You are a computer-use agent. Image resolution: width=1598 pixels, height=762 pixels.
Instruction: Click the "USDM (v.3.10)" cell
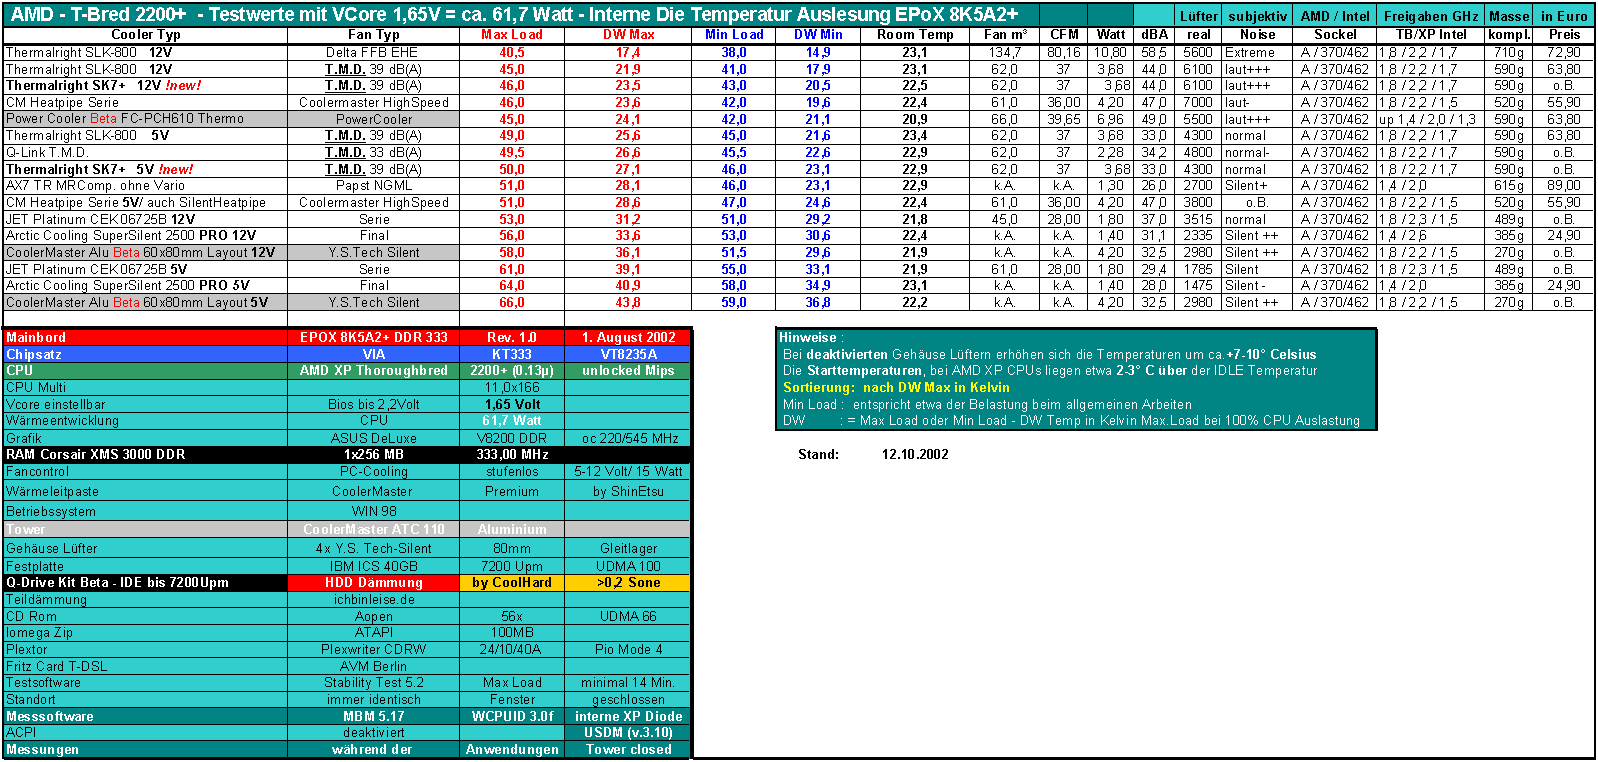point(628,733)
